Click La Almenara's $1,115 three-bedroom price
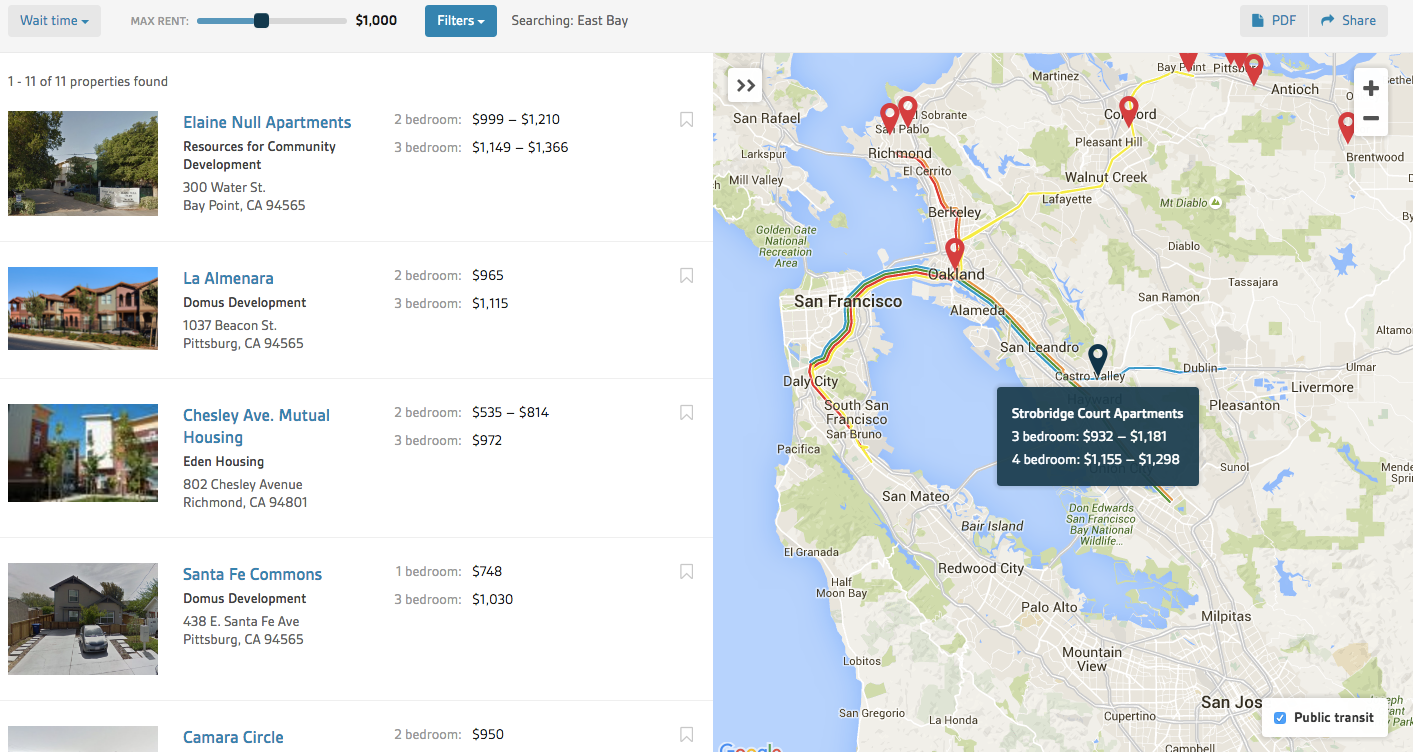The width and height of the screenshot is (1413, 752). pos(490,304)
